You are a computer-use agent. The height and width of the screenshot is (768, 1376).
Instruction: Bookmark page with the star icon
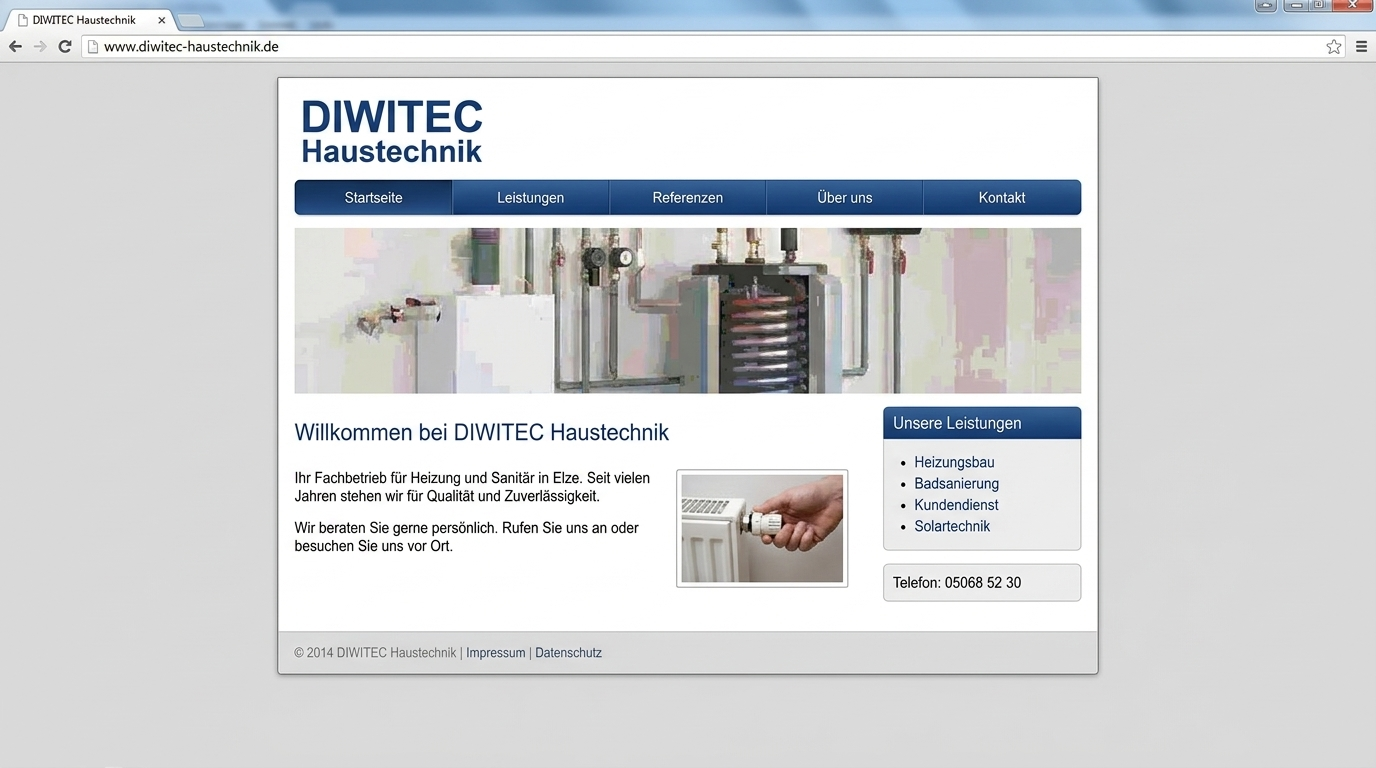pyautogui.click(x=1334, y=47)
